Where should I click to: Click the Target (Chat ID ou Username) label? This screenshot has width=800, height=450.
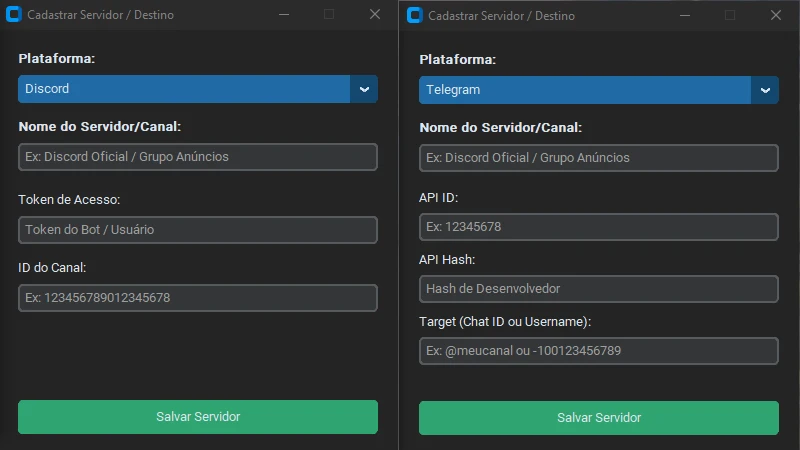click(x=505, y=321)
